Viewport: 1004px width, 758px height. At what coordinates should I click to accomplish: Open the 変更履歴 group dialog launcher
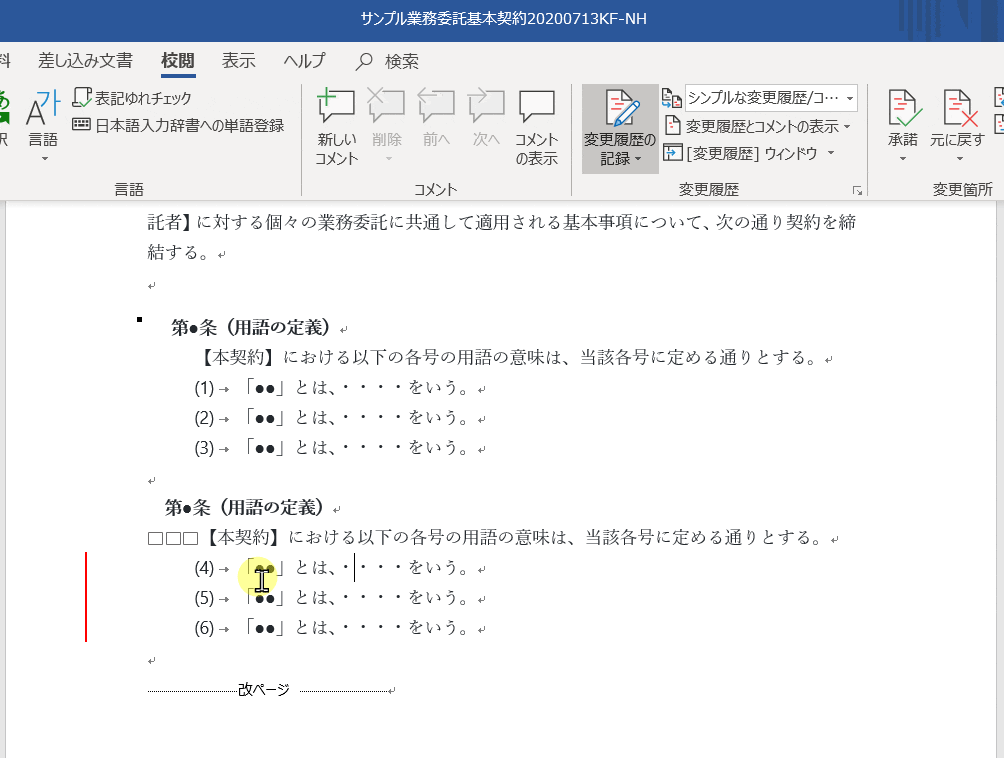point(857,190)
